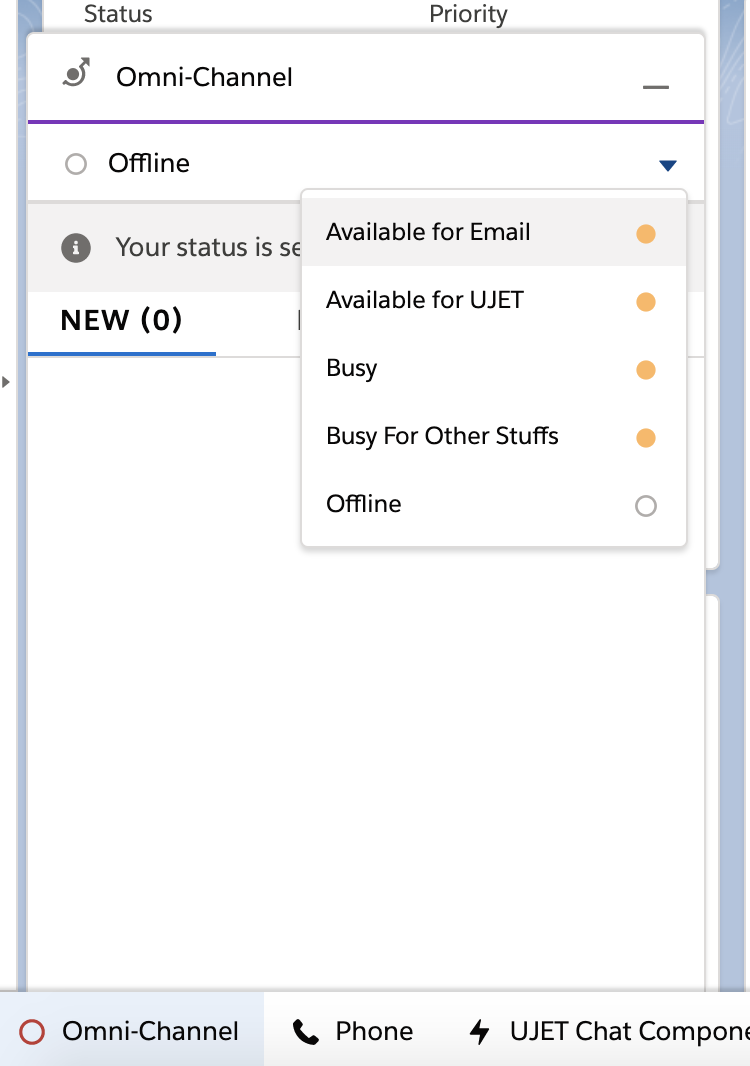This screenshot has height=1066, width=750.
Task: Minimize the Omni-Channel panel
Action: (x=655, y=88)
